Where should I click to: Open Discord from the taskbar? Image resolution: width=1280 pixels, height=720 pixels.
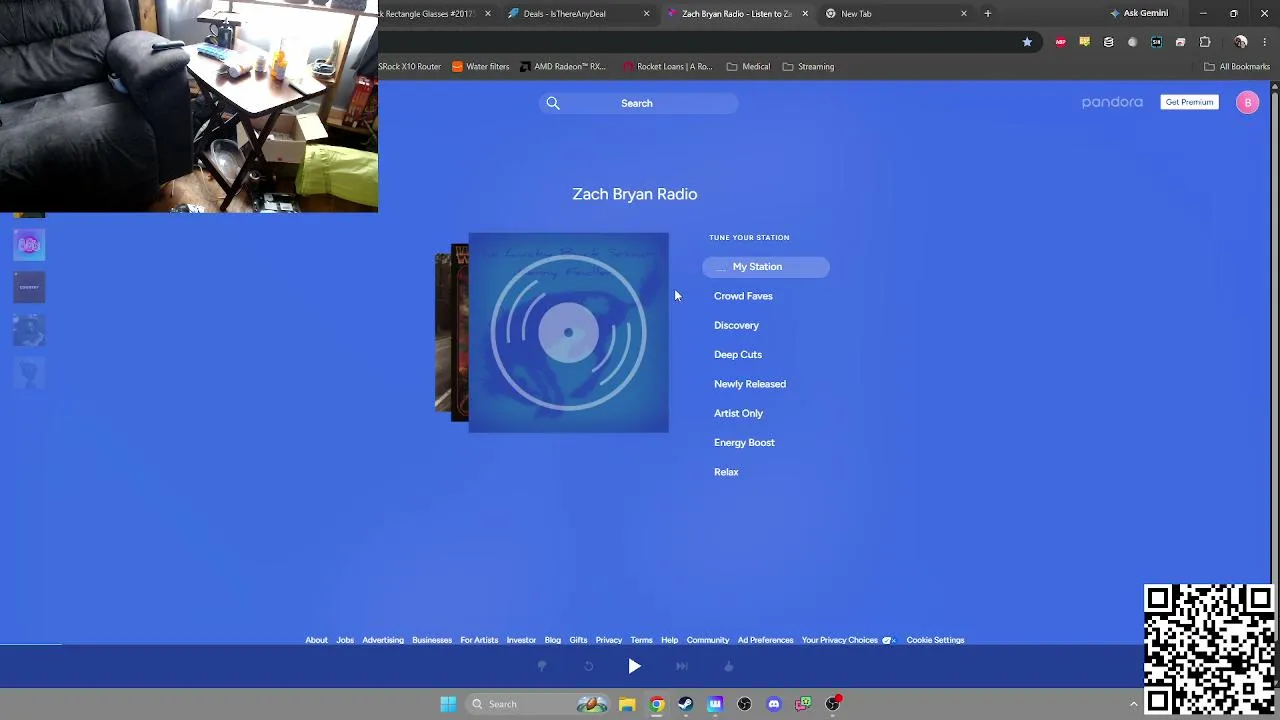pyautogui.click(x=773, y=704)
